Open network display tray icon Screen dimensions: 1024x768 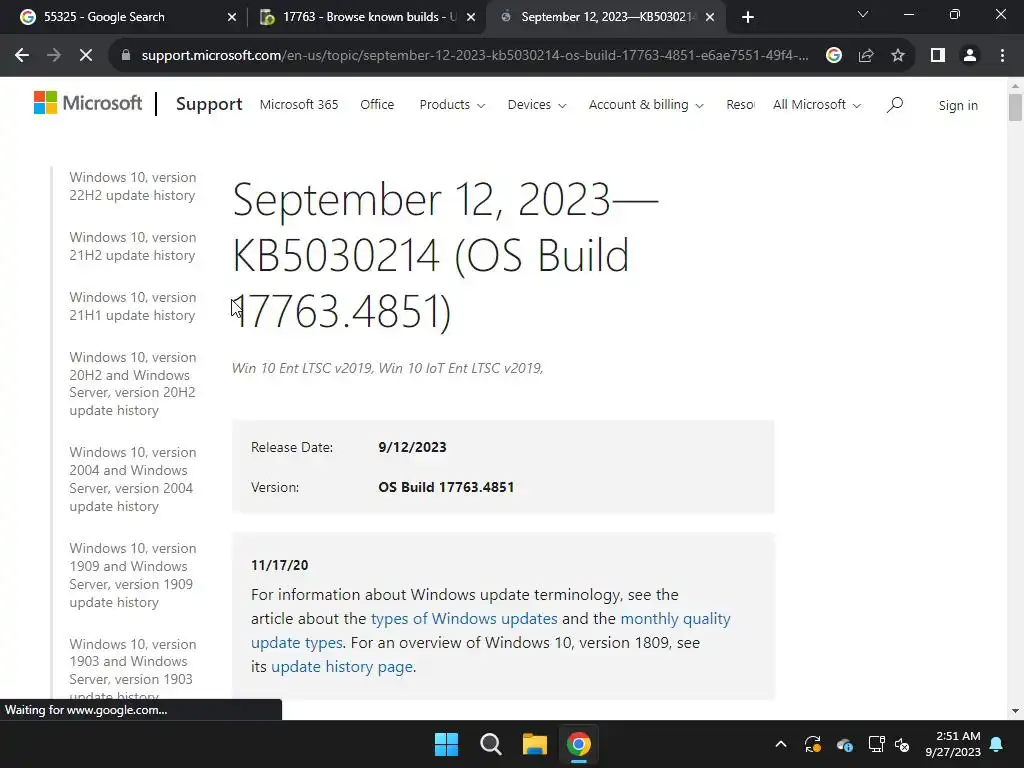tap(876, 744)
